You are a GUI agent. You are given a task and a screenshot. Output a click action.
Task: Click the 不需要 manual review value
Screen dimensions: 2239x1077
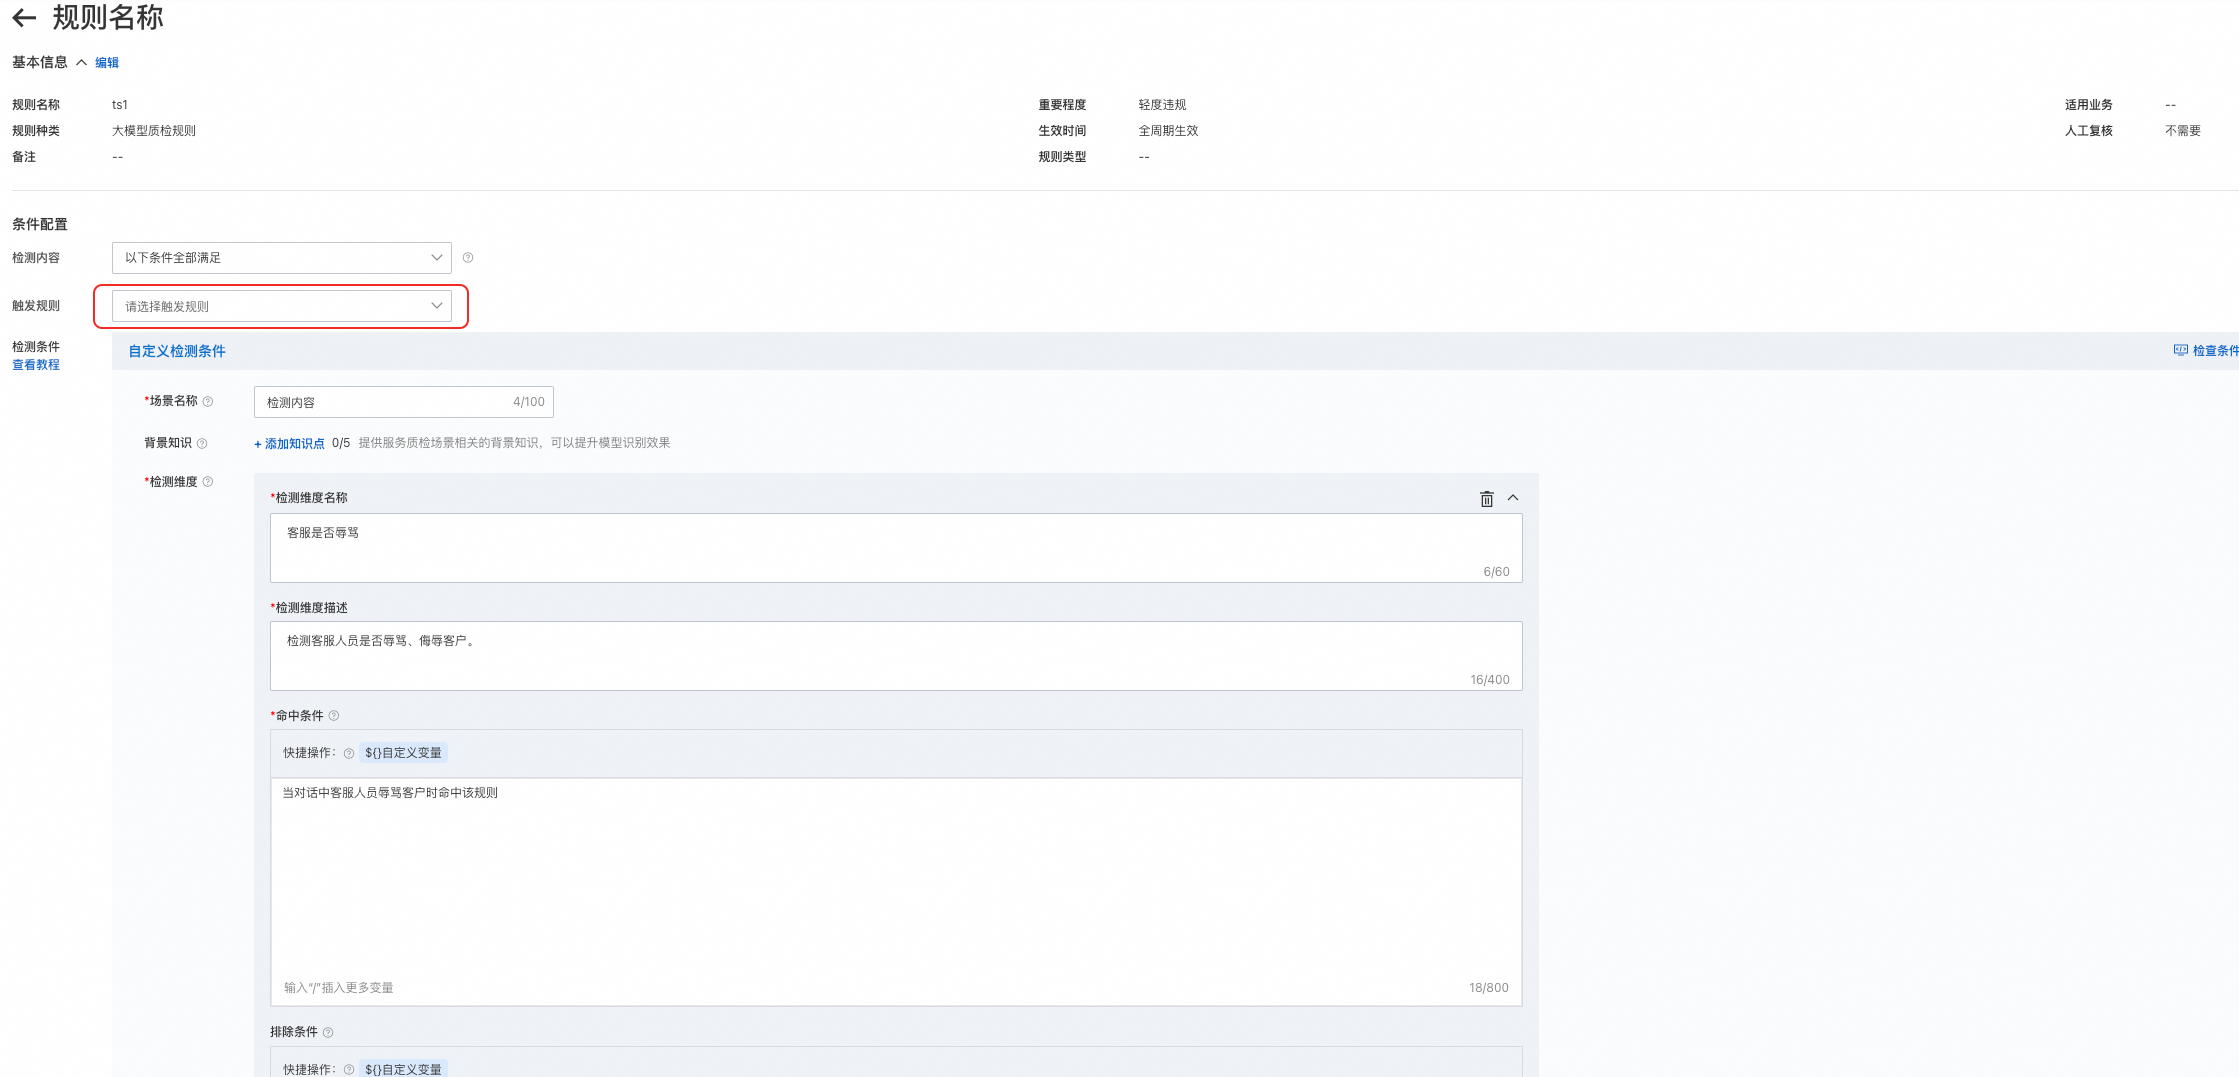tap(2183, 131)
